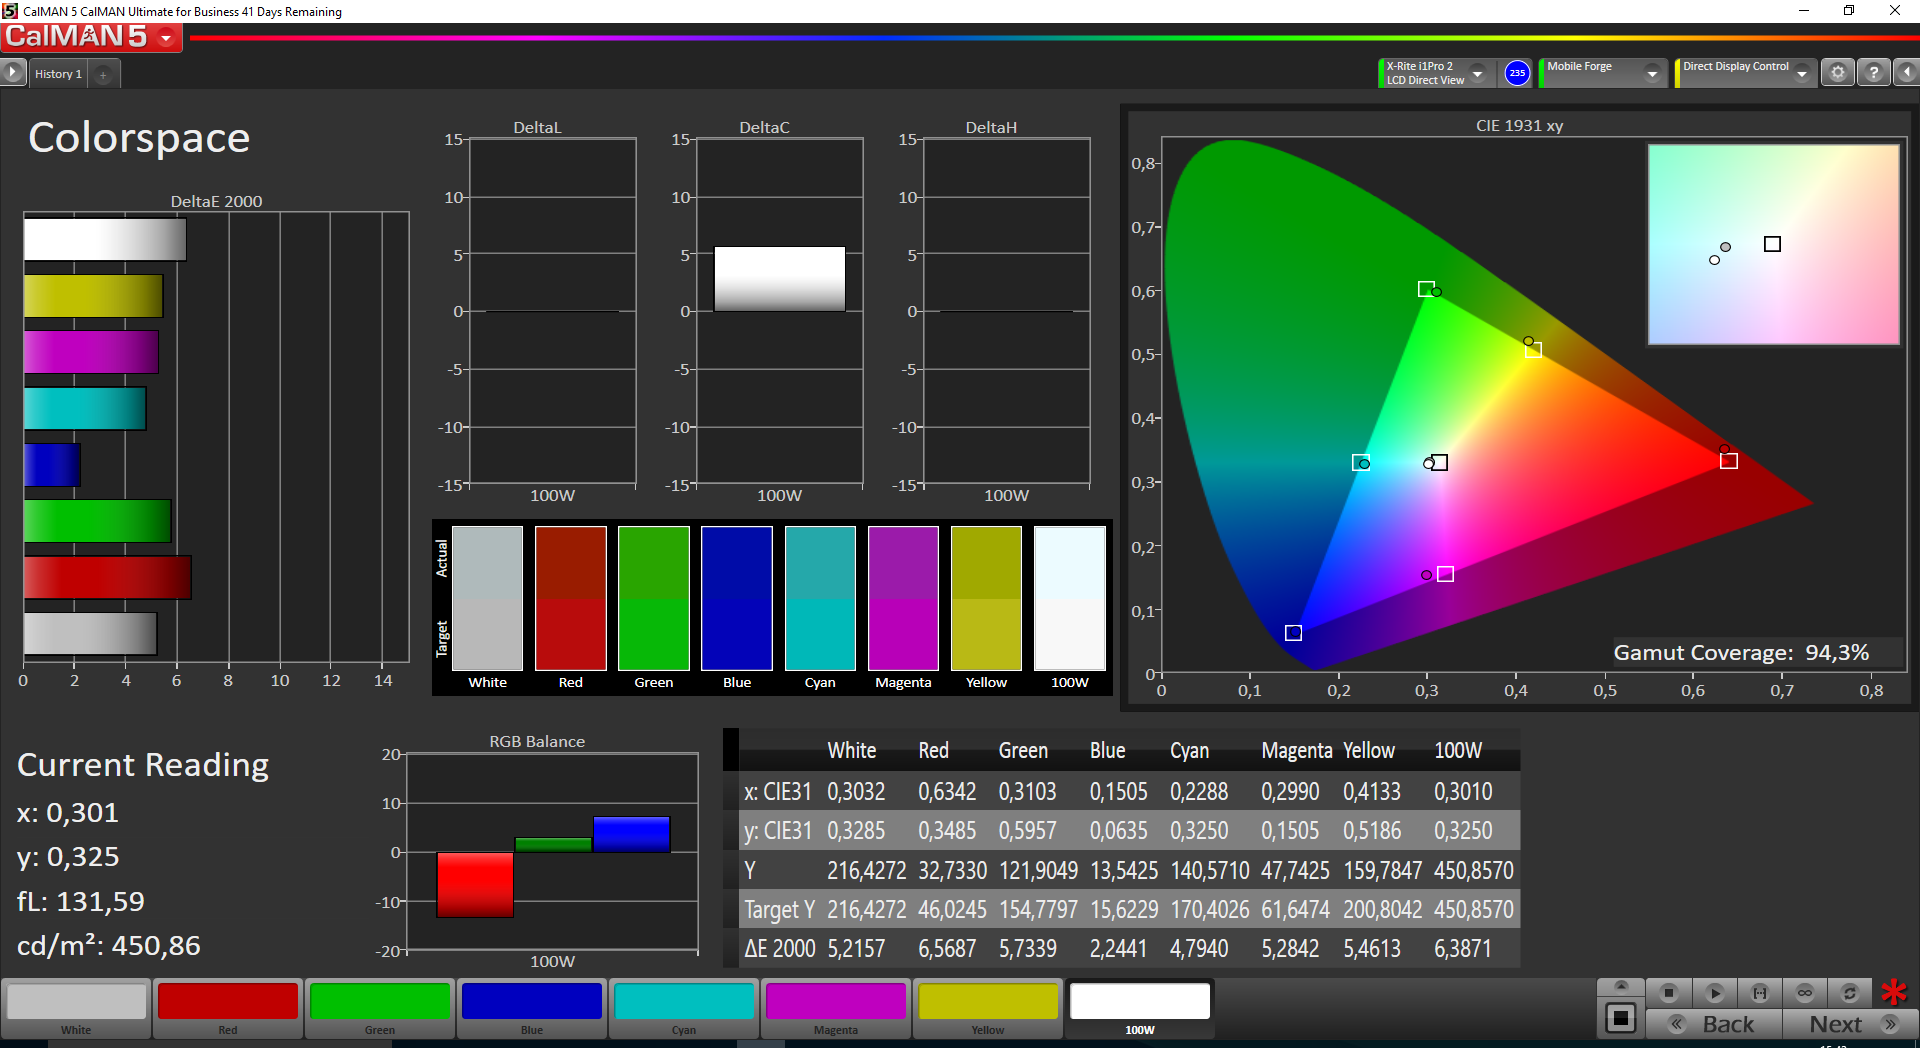Viewport: 1920px width, 1048px height.
Task: Select the Magenta pattern swatch
Action: point(836,1009)
